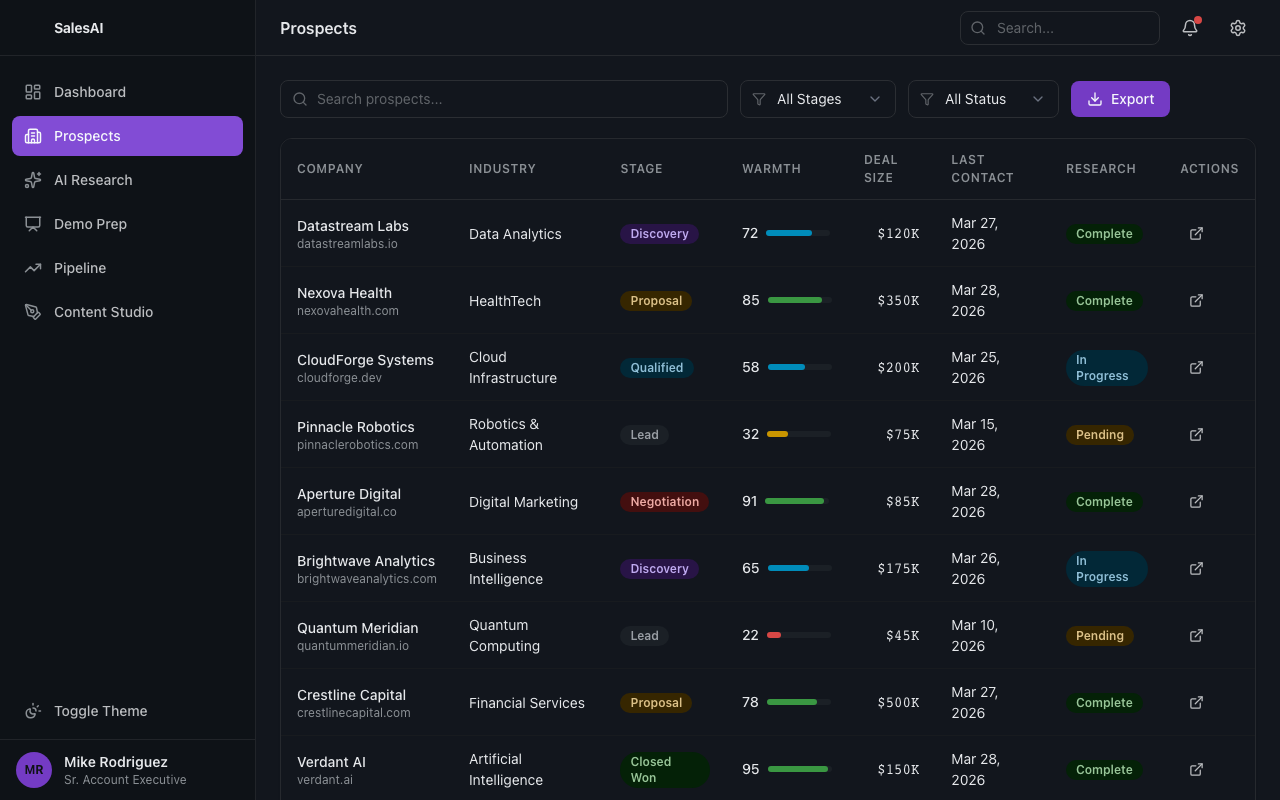Open the Pipeline trending icon

pyautogui.click(x=33, y=268)
